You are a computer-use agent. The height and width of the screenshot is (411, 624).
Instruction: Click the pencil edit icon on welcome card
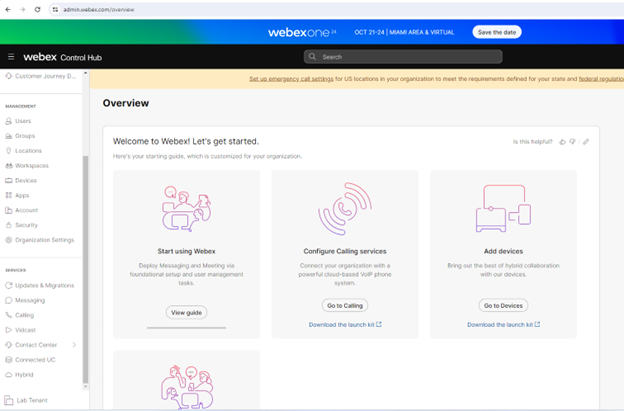pos(586,142)
